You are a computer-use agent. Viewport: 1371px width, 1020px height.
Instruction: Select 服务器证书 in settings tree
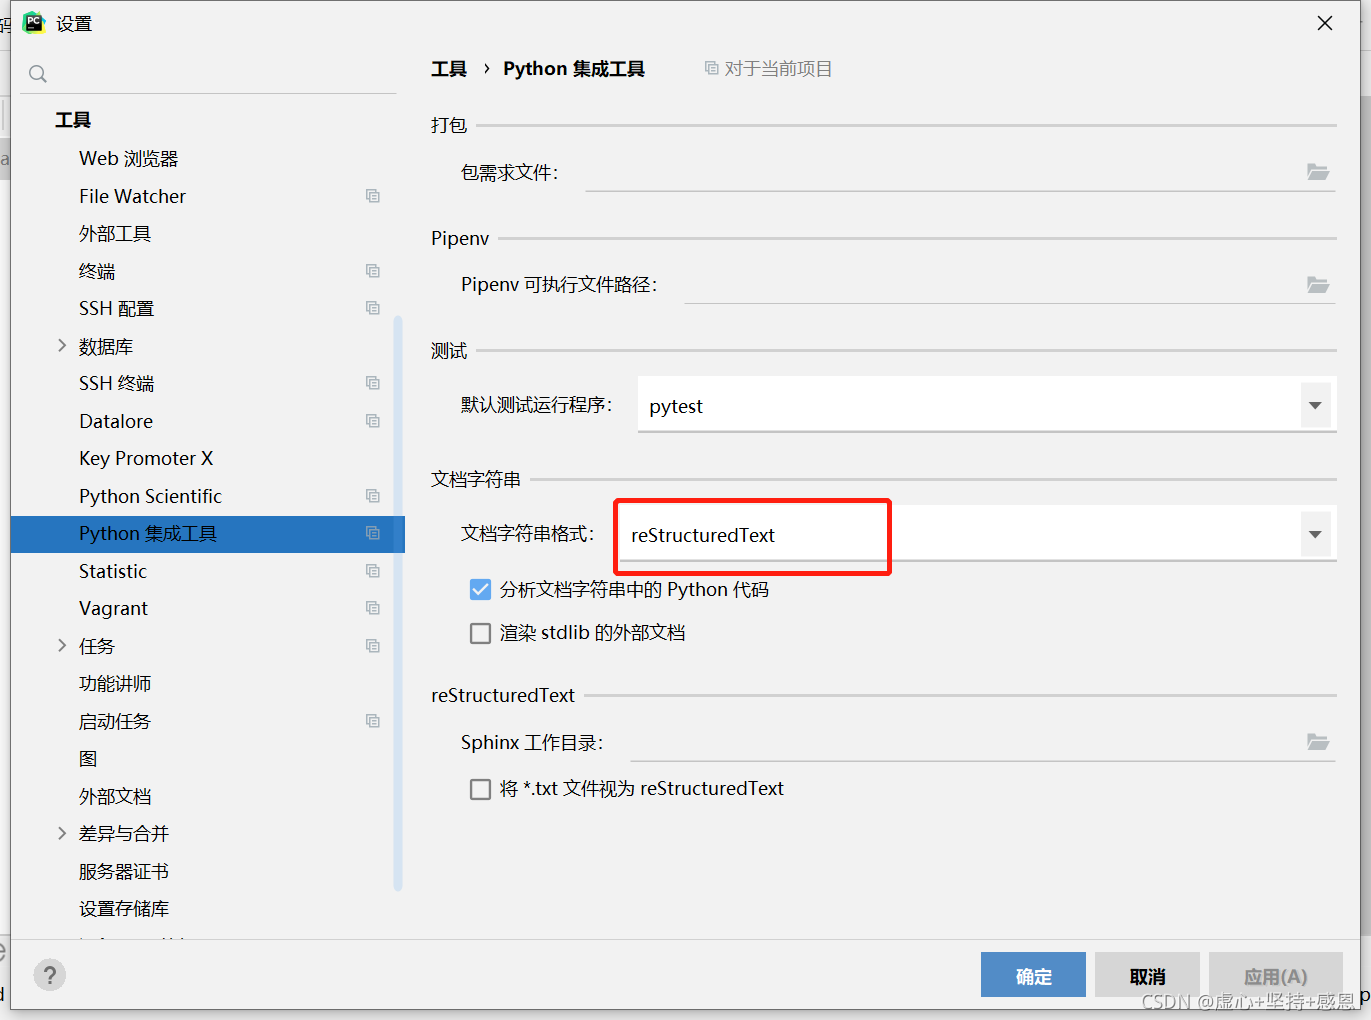tap(124, 871)
